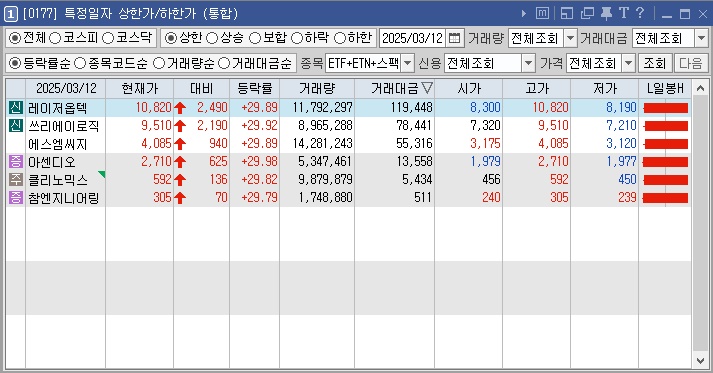The height and width of the screenshot is (373, 713).
Task: Click the small arrow icon in title bar
Action: [524, 14]
